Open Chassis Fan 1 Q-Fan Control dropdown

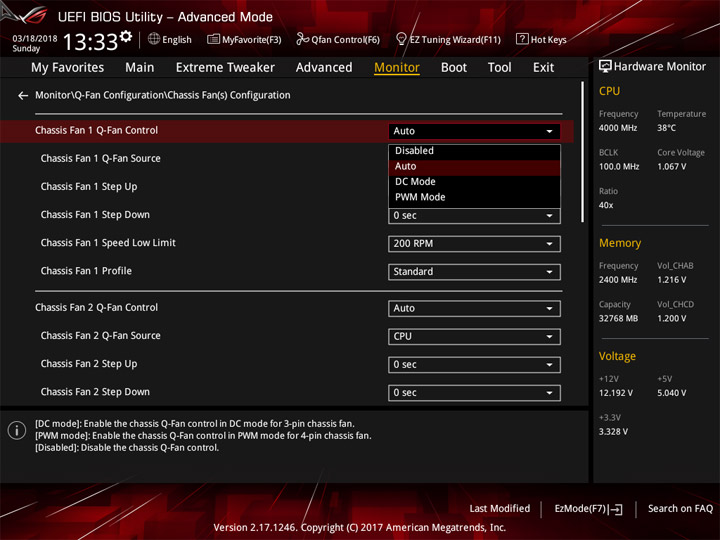[474, 131]
